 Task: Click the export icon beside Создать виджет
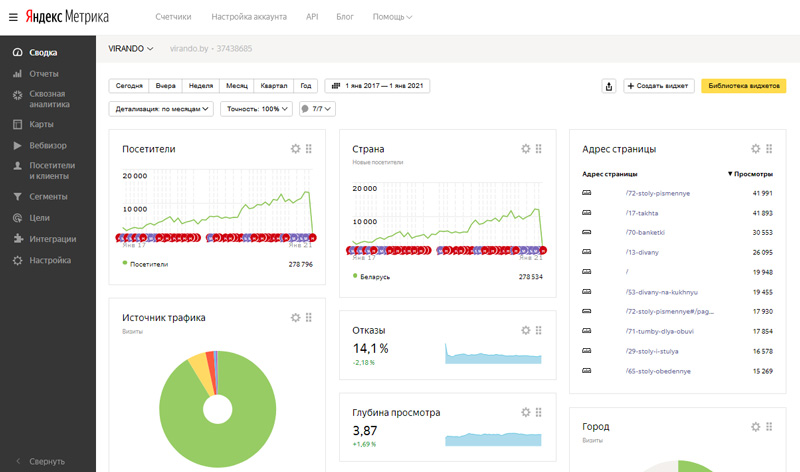(609, 86)
